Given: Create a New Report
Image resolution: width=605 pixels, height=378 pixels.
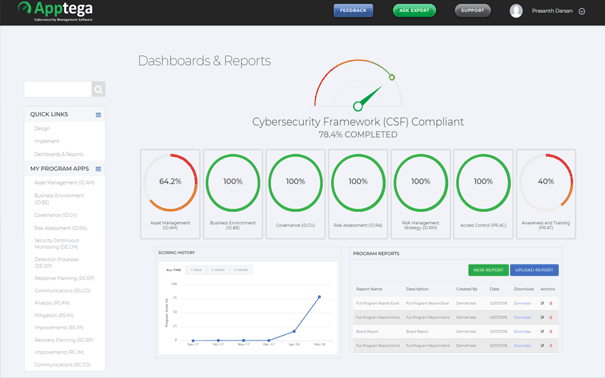Looking at the screenshot, I should (x=488, y=270).
